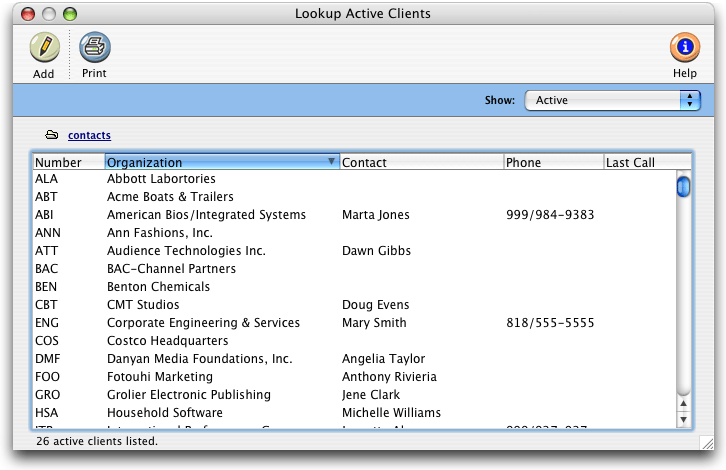Click contact Marta Jones
This screenshot has height=470, width=726.
click(x=376, y=215)
